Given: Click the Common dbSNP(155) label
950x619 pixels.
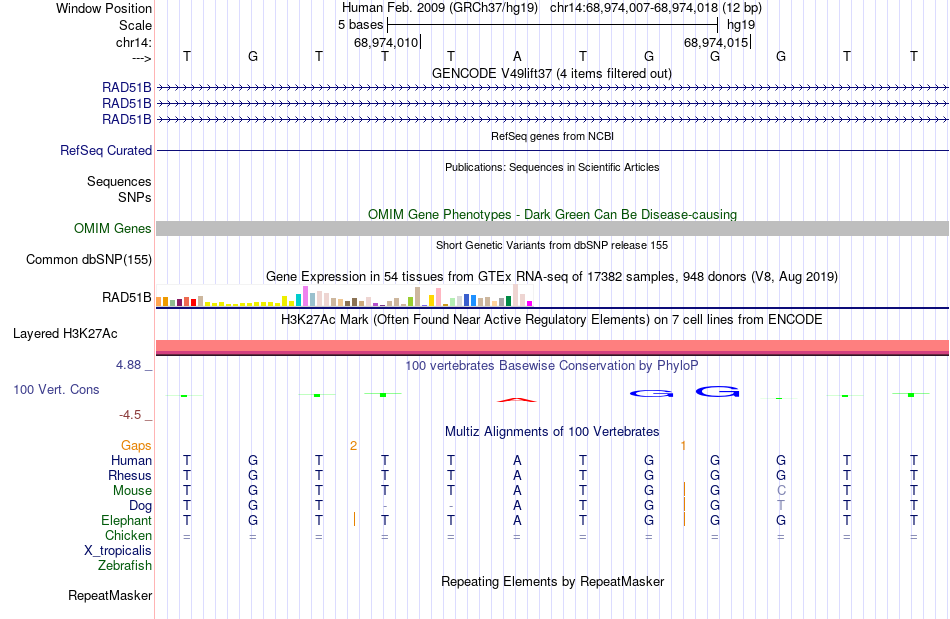Looking at the screenshot, I should tap(88, 259).
